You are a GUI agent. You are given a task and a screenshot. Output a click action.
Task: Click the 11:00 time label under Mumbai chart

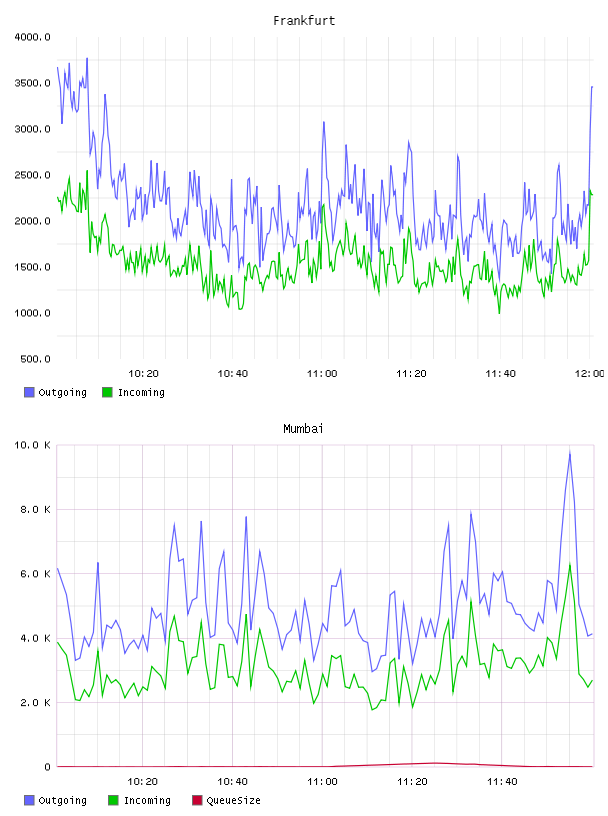click(x=322, y=782)
